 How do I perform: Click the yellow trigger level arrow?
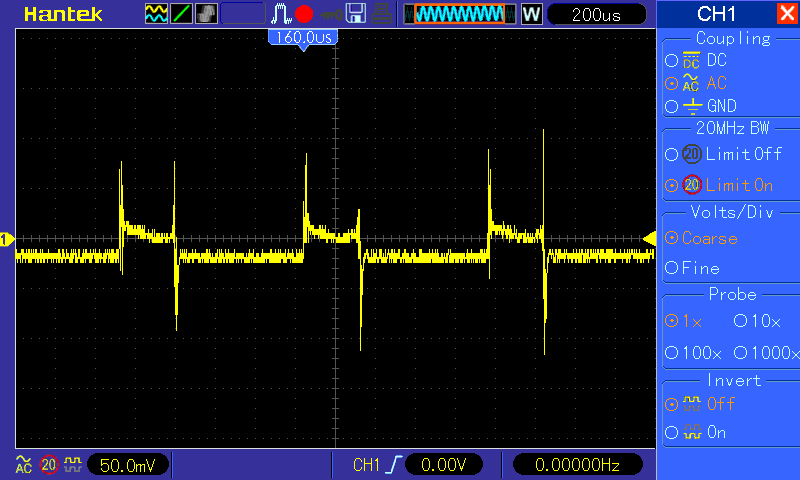coord(649,239)
